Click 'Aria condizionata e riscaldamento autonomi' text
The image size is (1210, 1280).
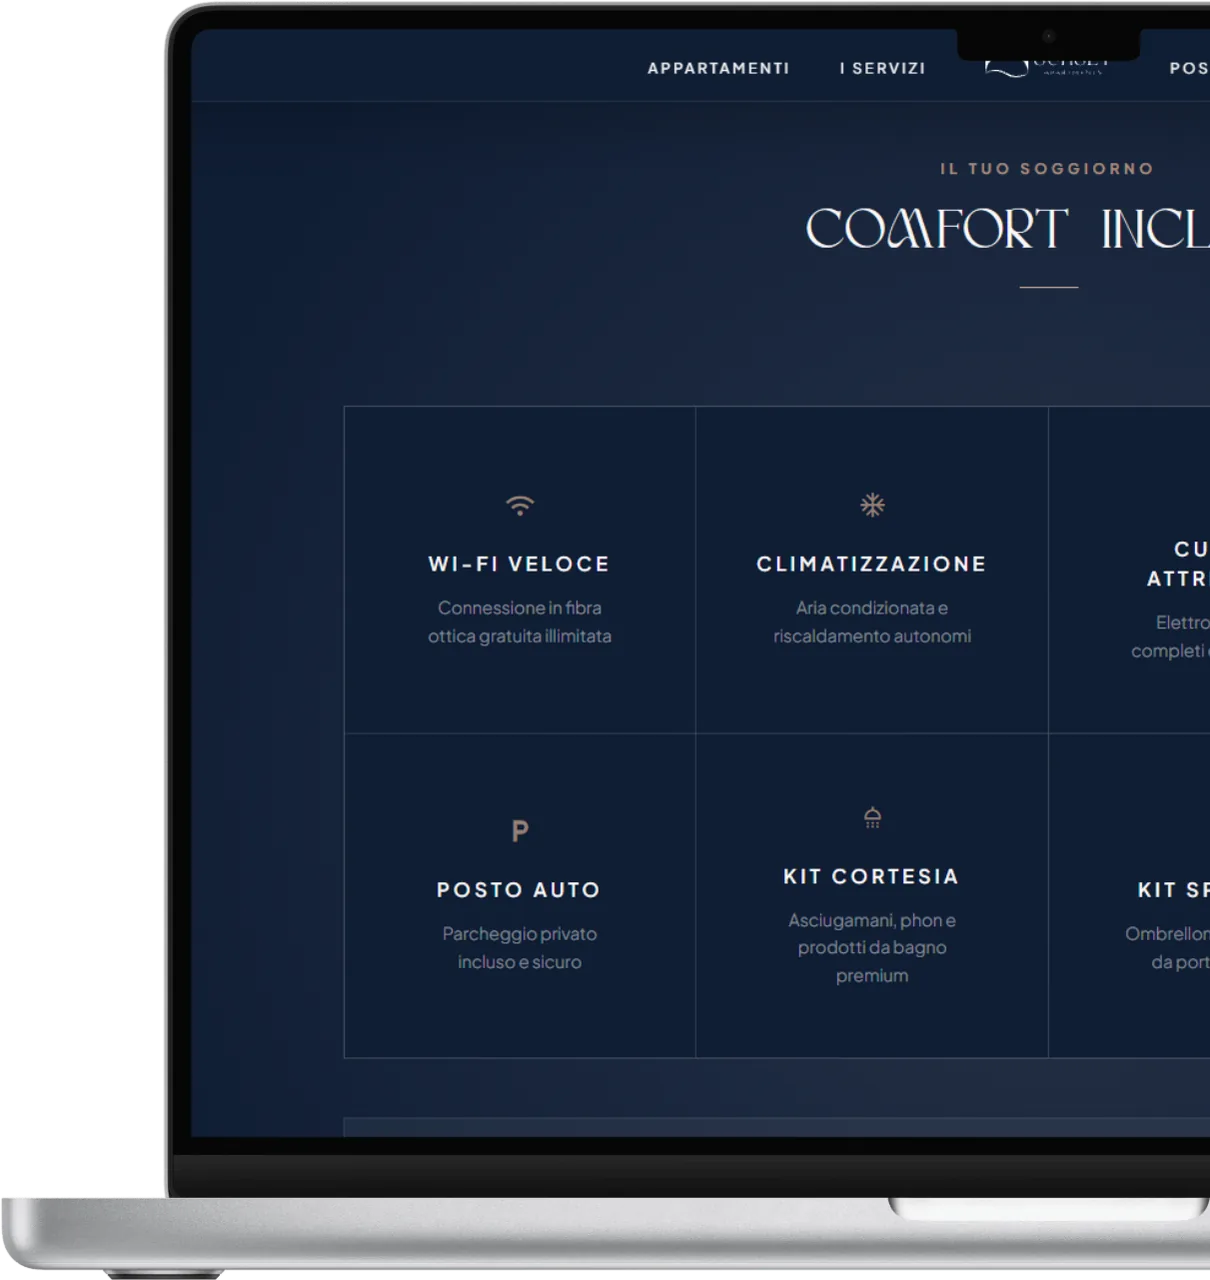872,622
